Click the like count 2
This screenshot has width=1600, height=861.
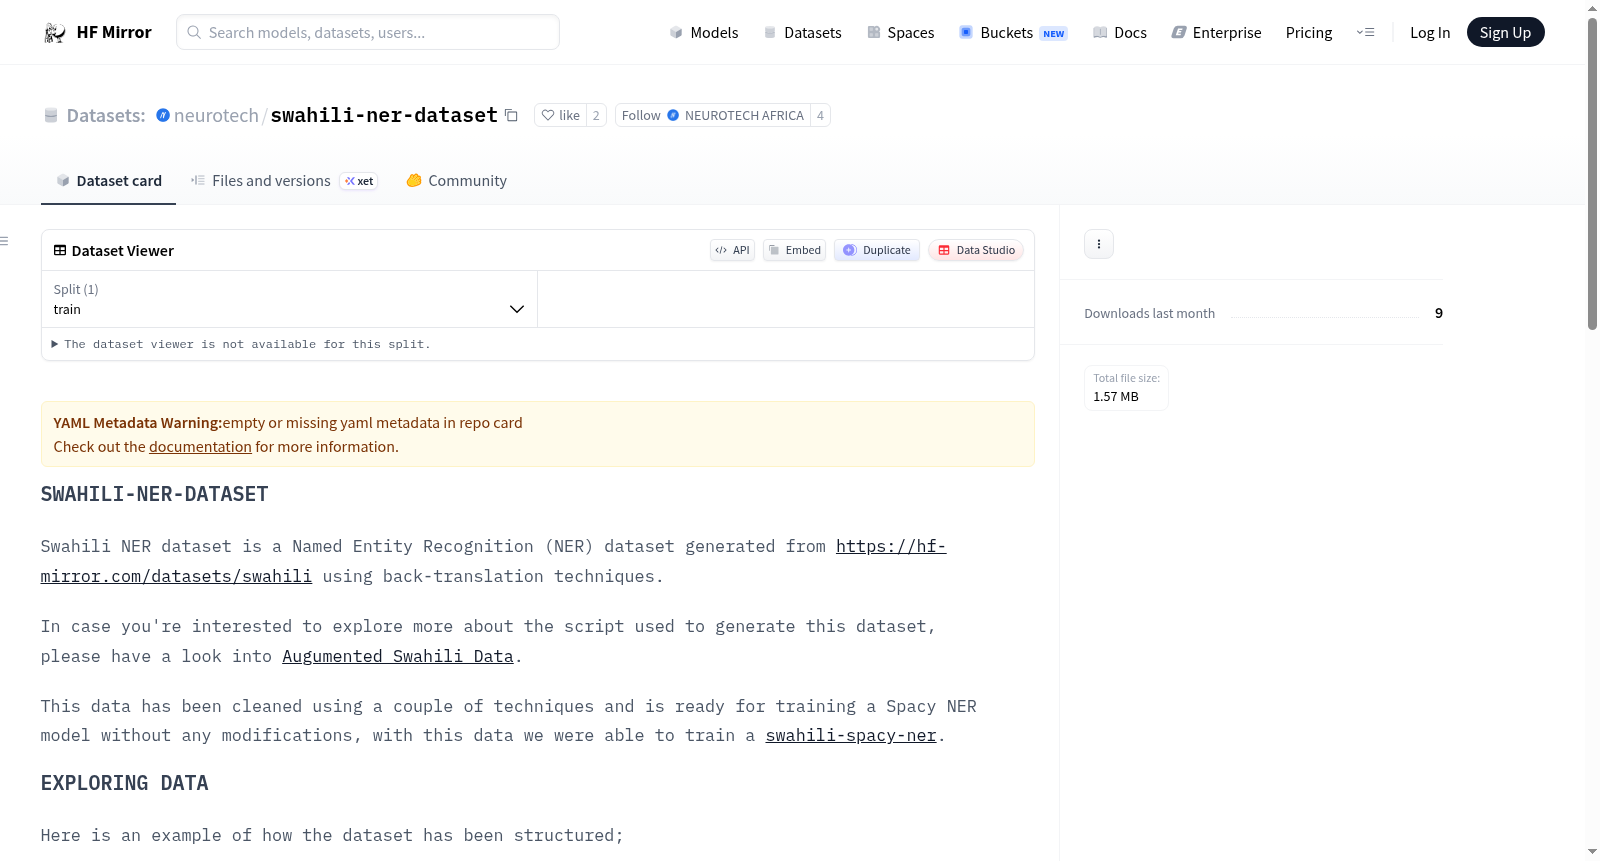(x=596, y=115)
